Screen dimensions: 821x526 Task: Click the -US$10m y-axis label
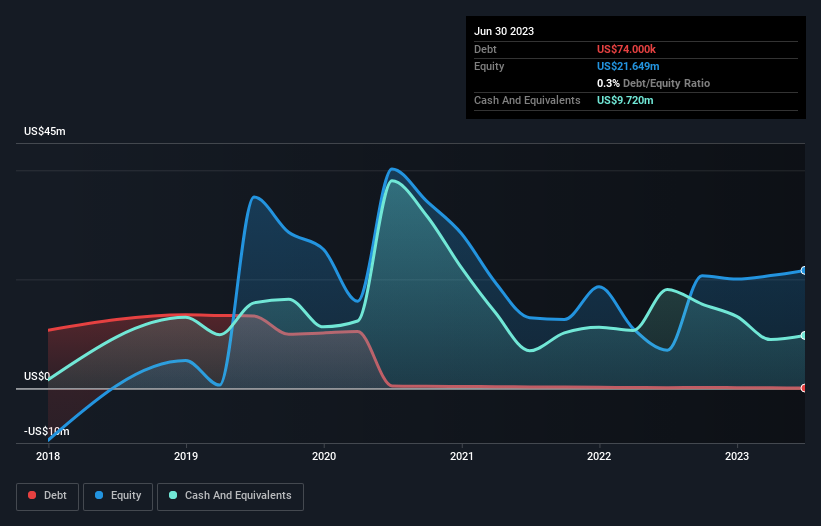pos(47,431)
